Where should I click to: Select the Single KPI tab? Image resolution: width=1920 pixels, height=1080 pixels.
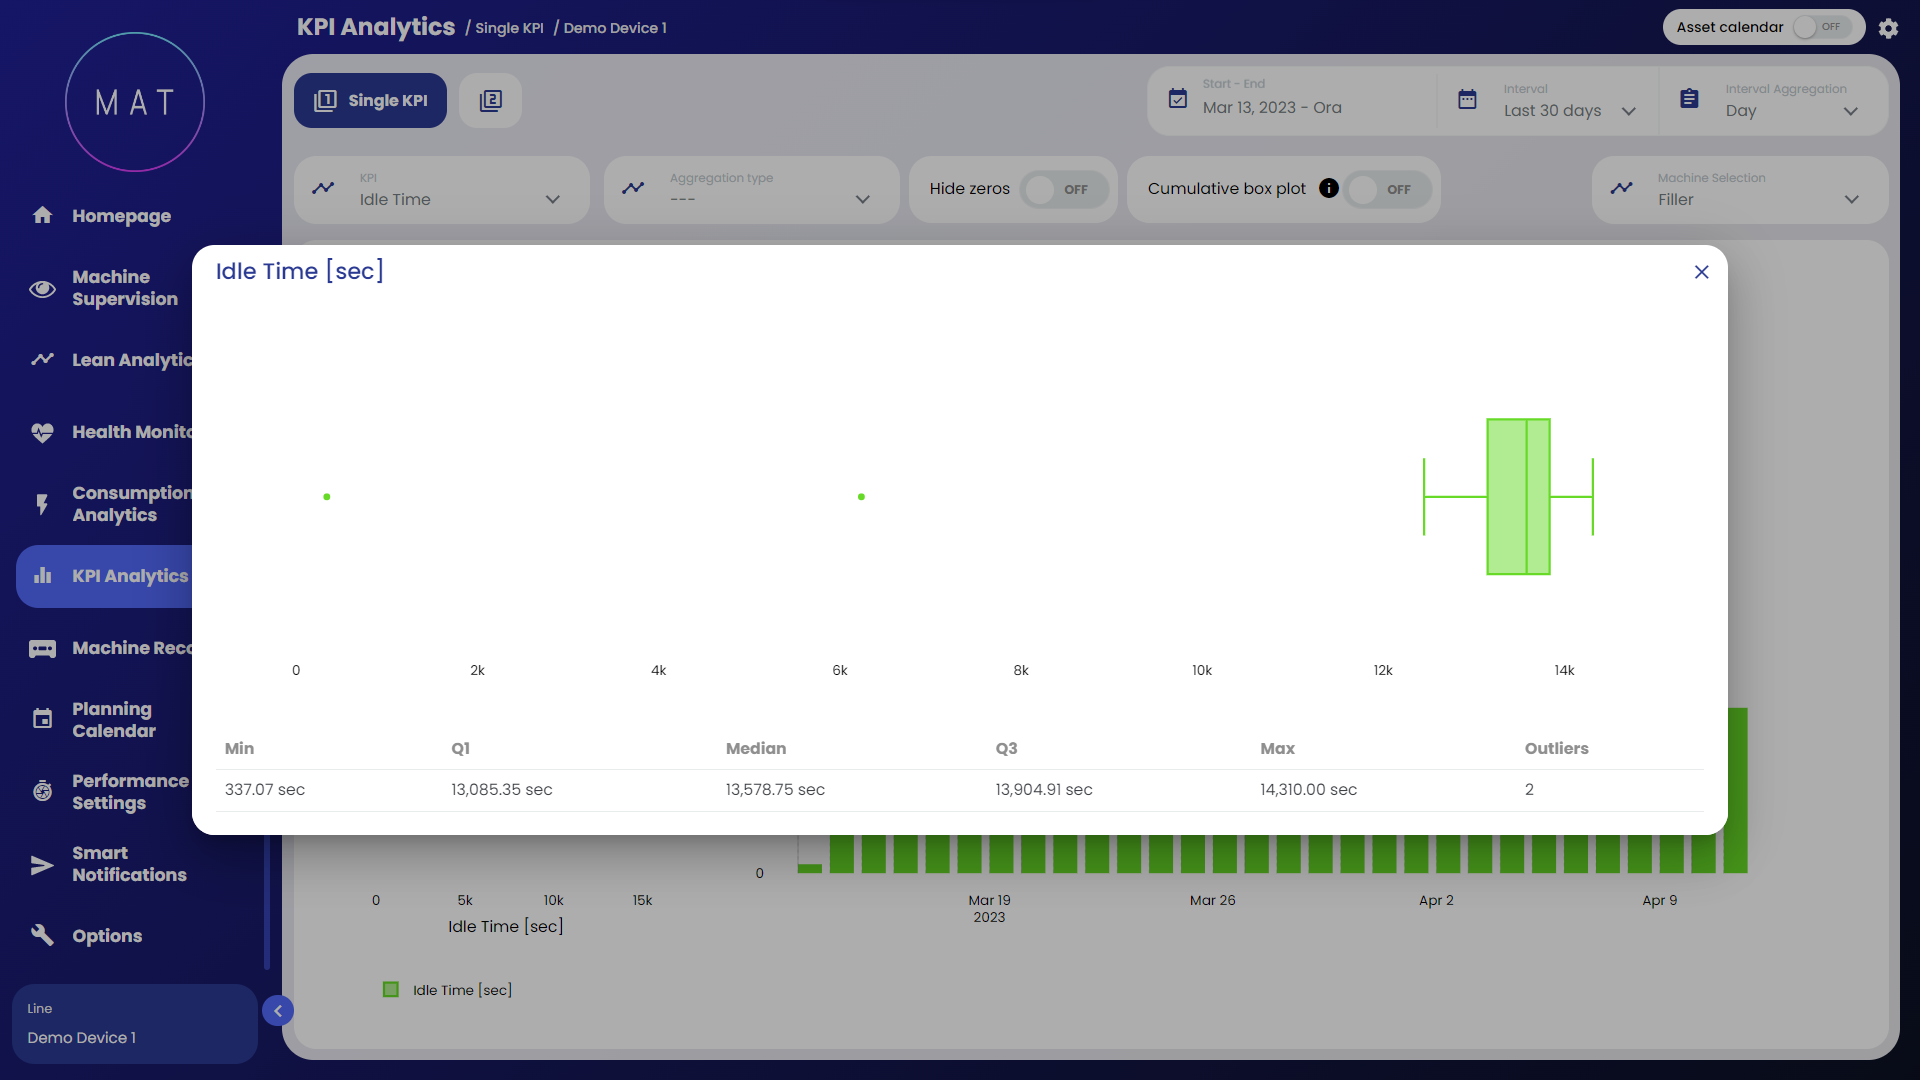coord(370,100)
